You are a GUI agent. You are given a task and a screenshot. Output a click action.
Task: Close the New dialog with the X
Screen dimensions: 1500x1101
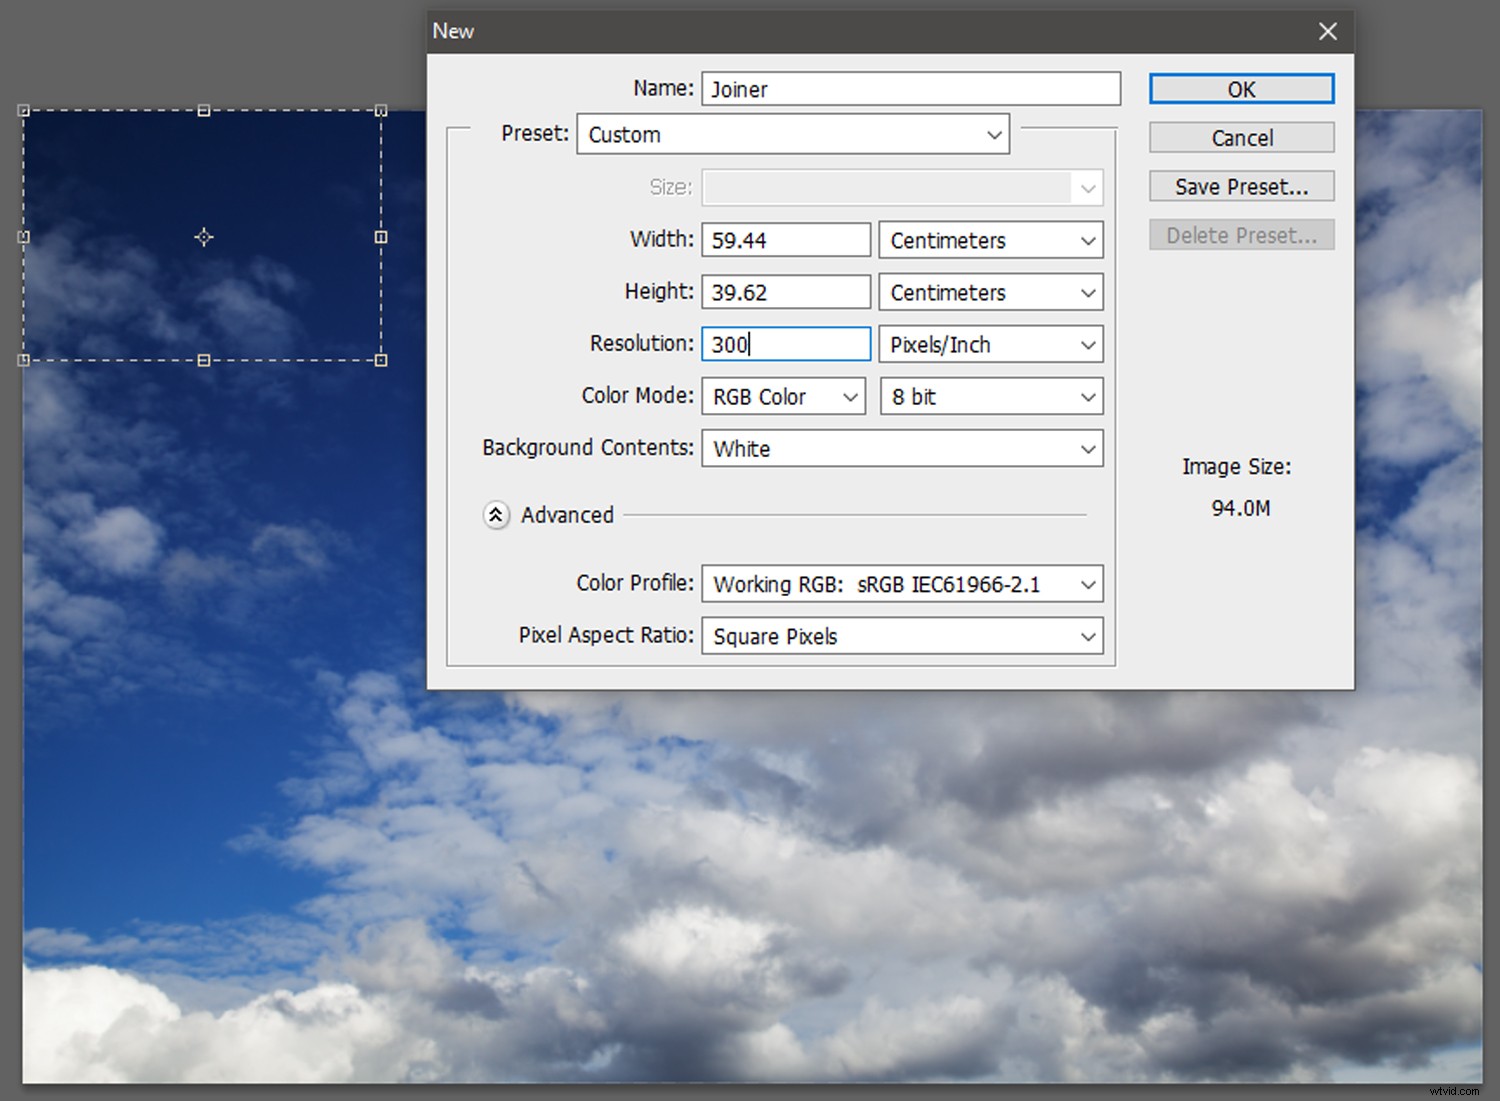pyautogui.click(x=1327, y=31)
